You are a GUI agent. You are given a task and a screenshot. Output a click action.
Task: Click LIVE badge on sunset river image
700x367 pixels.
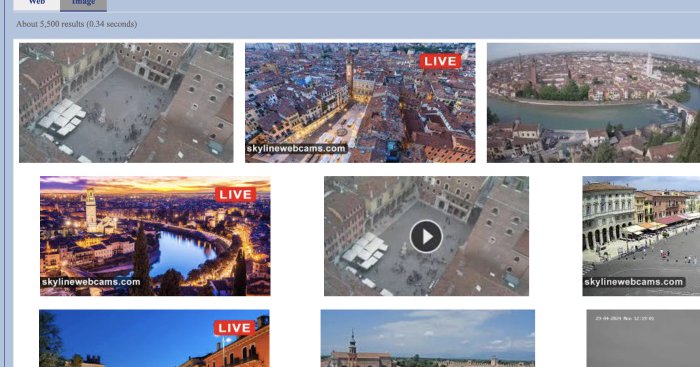(235, 195)
